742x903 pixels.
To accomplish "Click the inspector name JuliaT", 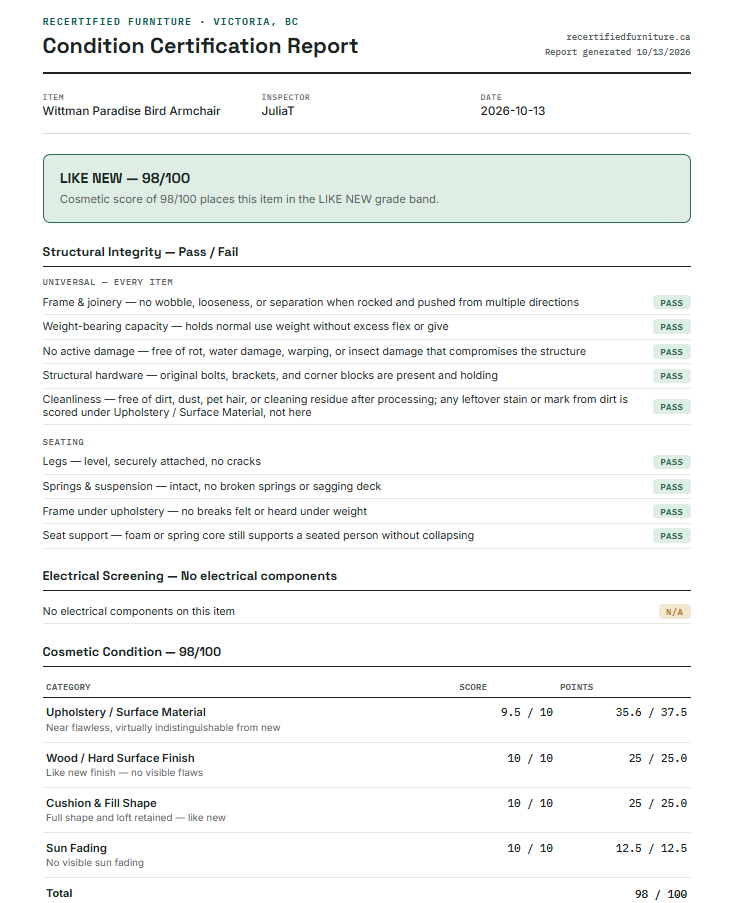I will click(x=278, y=111).
